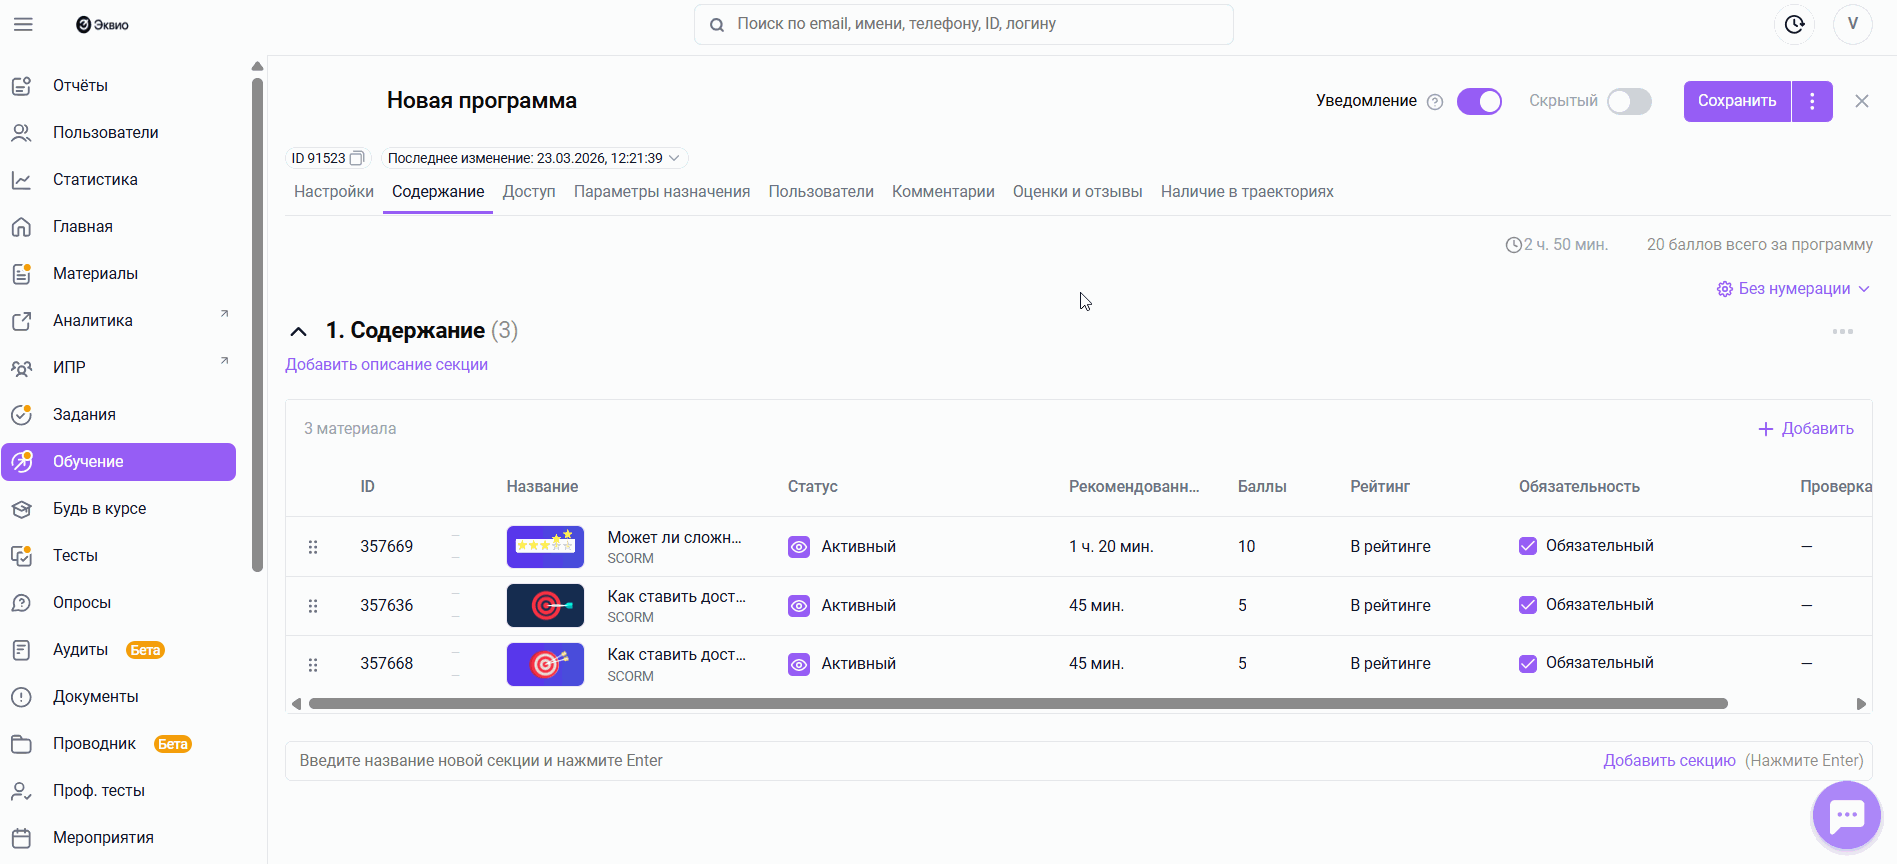1897x864 pixels.
Task: Enable the Скрытый toggle
Action: (x=1629, y=101)
